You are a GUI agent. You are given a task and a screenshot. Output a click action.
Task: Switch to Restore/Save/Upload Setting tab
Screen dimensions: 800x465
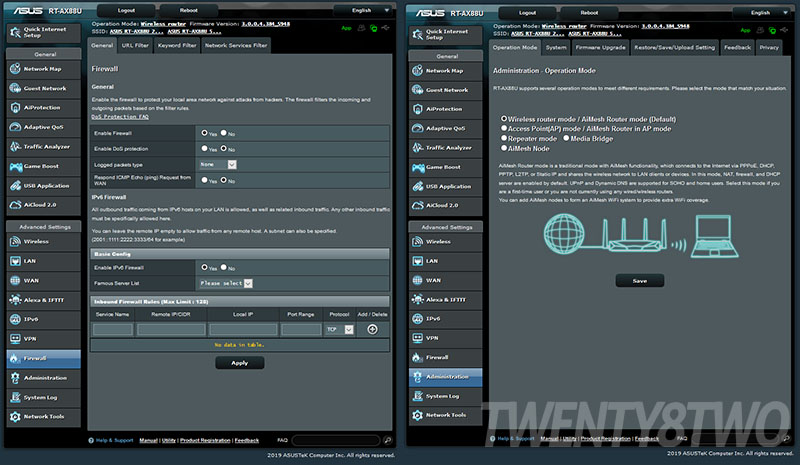(674, 47)
